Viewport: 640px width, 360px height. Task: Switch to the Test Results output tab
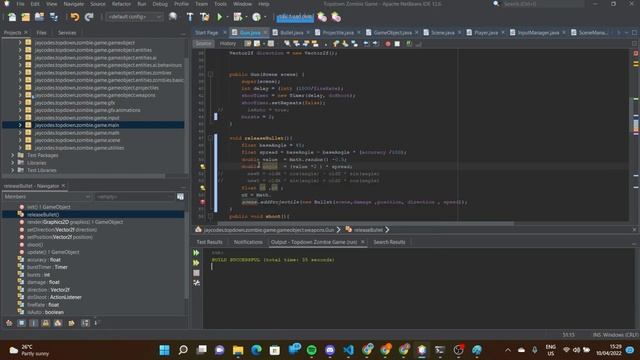pos(209,242)
